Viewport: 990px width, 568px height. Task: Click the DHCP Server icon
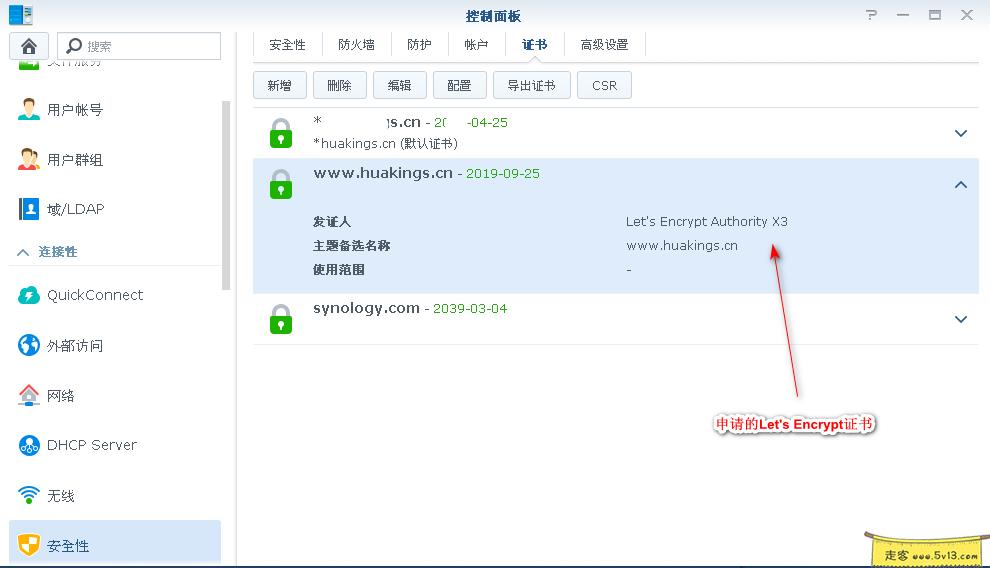pos(28,445)
